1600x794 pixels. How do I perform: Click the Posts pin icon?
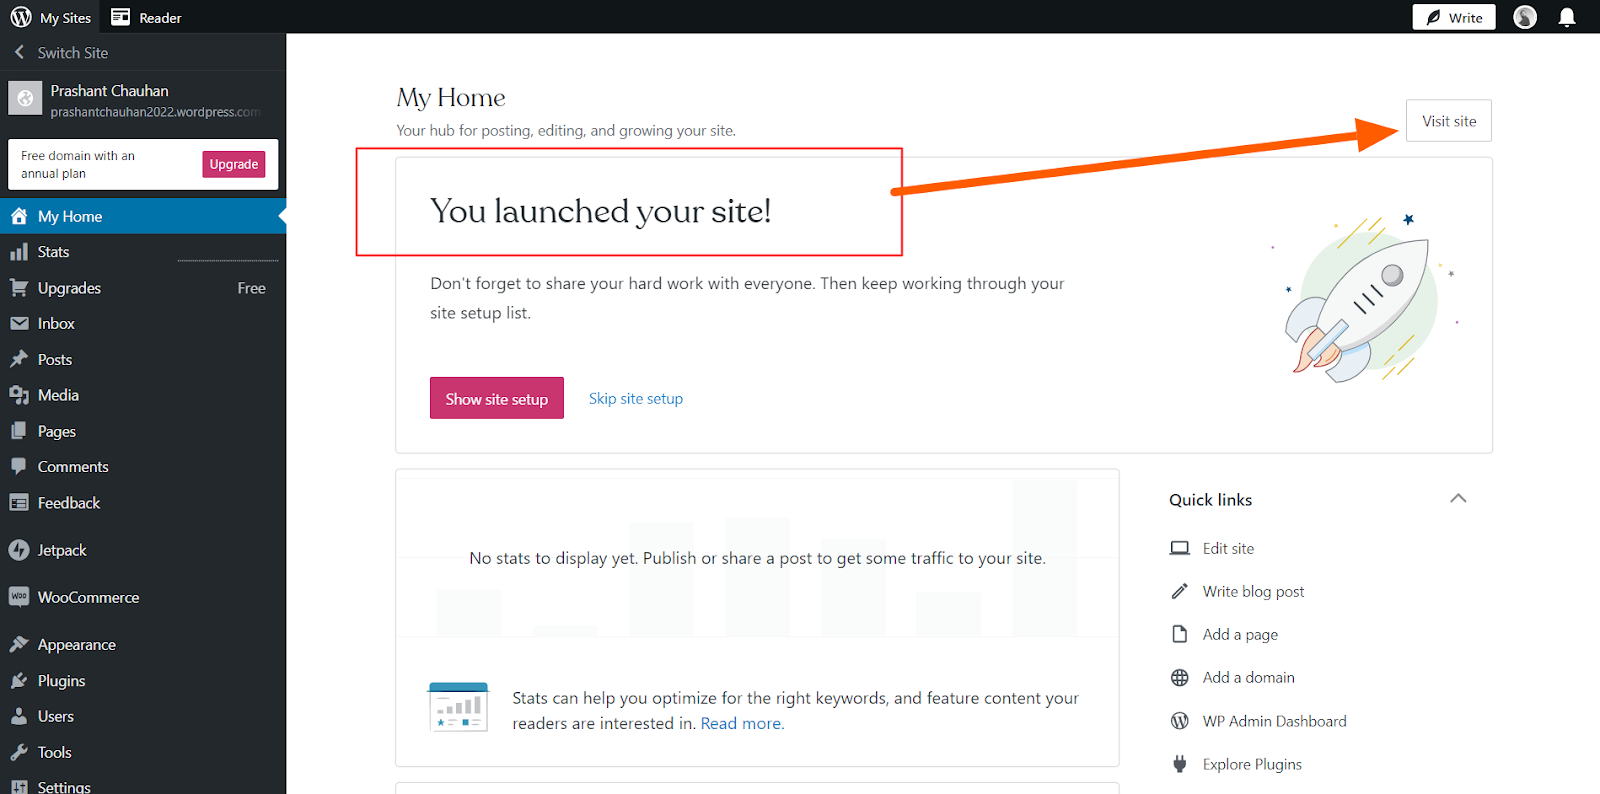[x=19, y=359]
